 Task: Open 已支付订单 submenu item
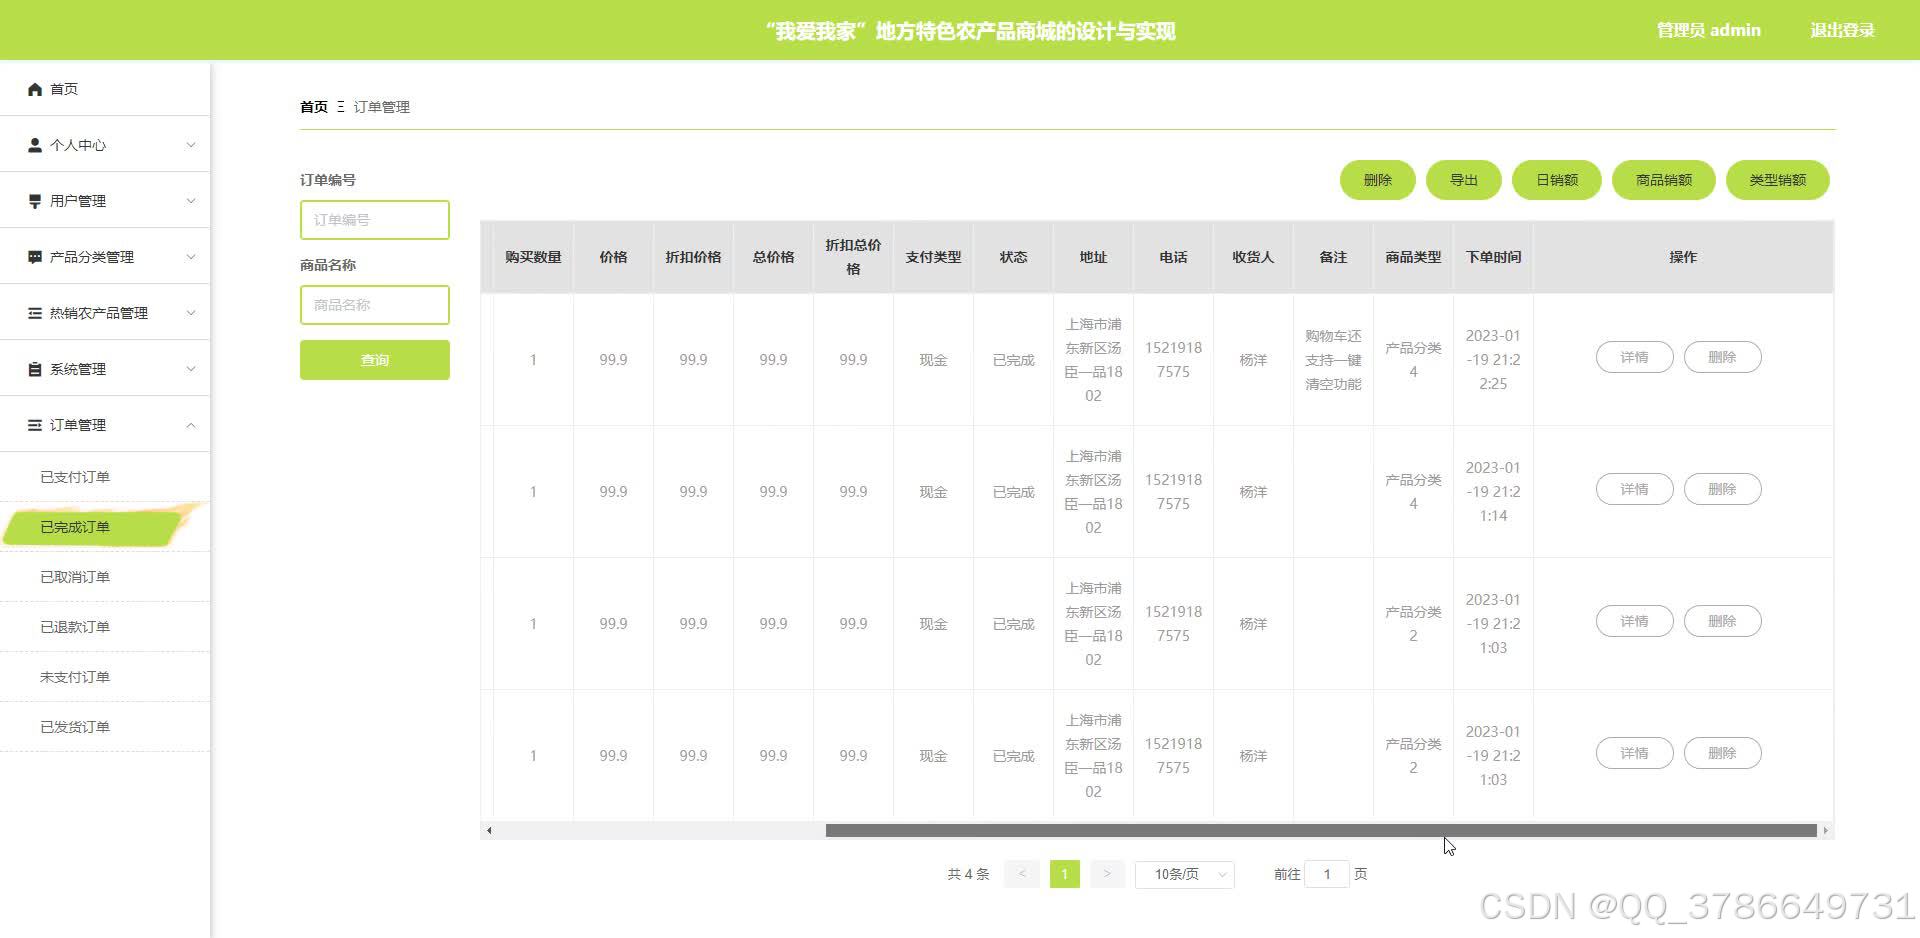[105, 477]
